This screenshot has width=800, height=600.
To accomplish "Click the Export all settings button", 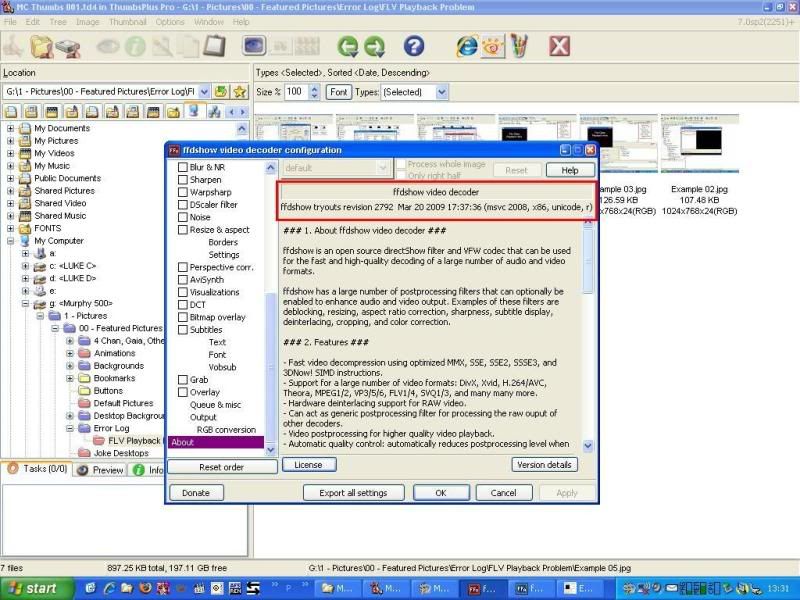I will coord(353,493).
